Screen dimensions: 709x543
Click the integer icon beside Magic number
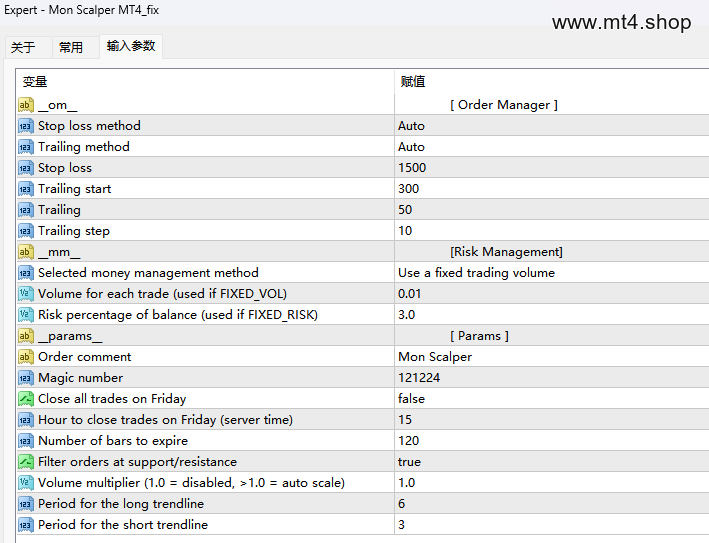(x=26, y=378)
